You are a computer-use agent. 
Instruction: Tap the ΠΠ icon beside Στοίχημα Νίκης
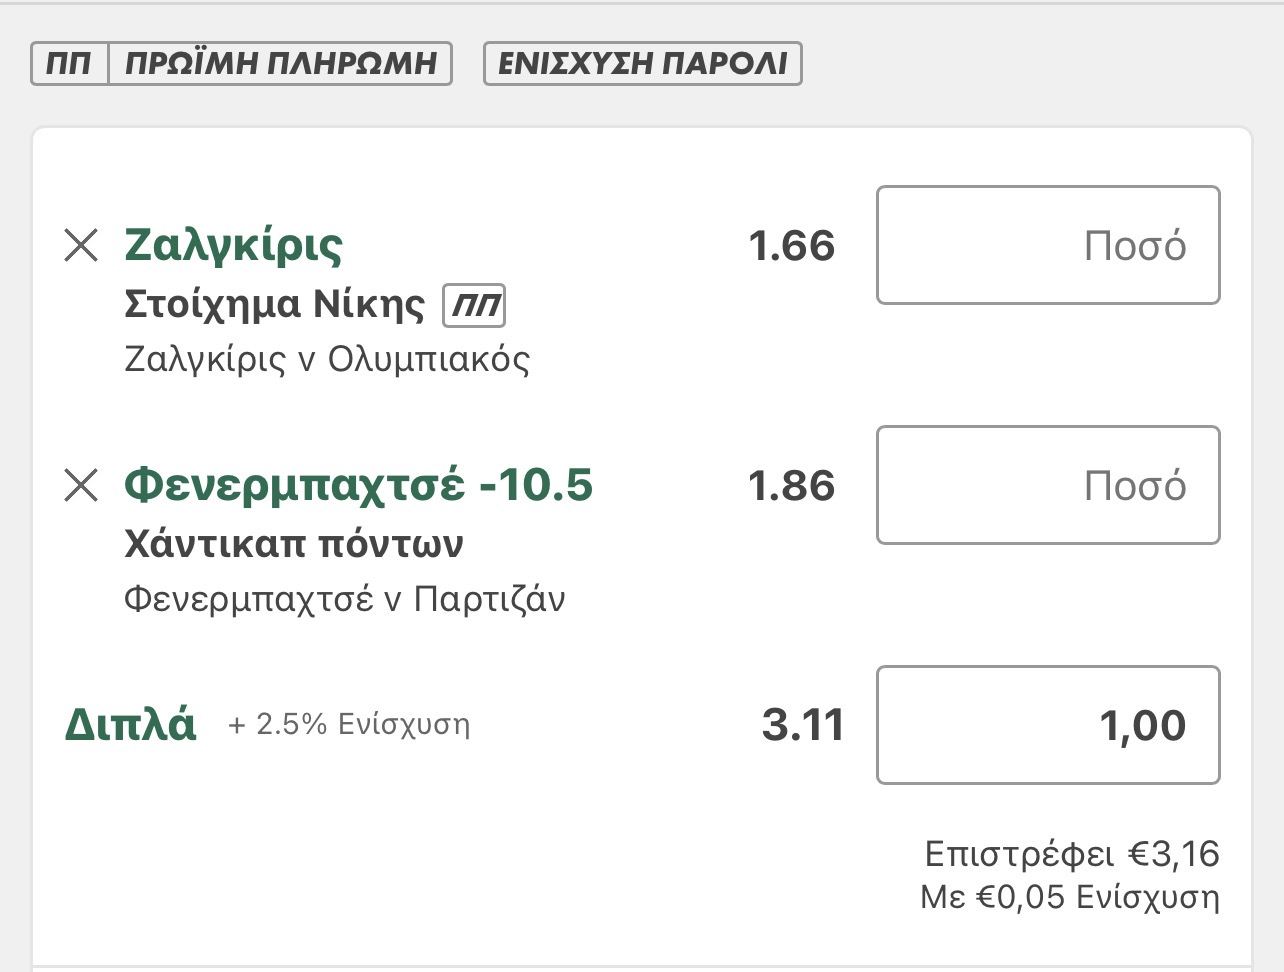click(x=474, y=305)
